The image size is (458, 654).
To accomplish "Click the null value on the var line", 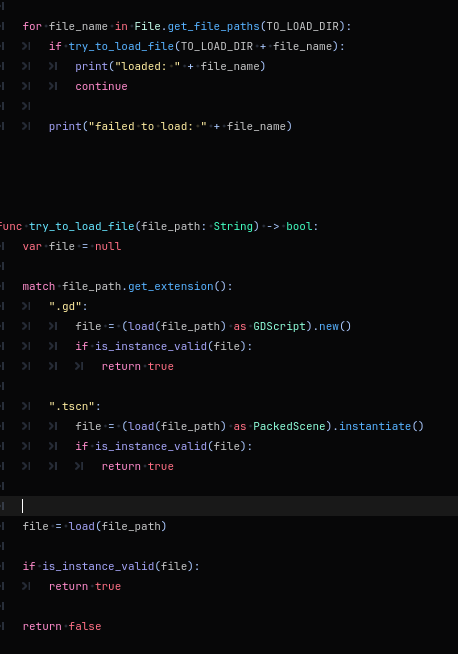I will pos(108,247).
